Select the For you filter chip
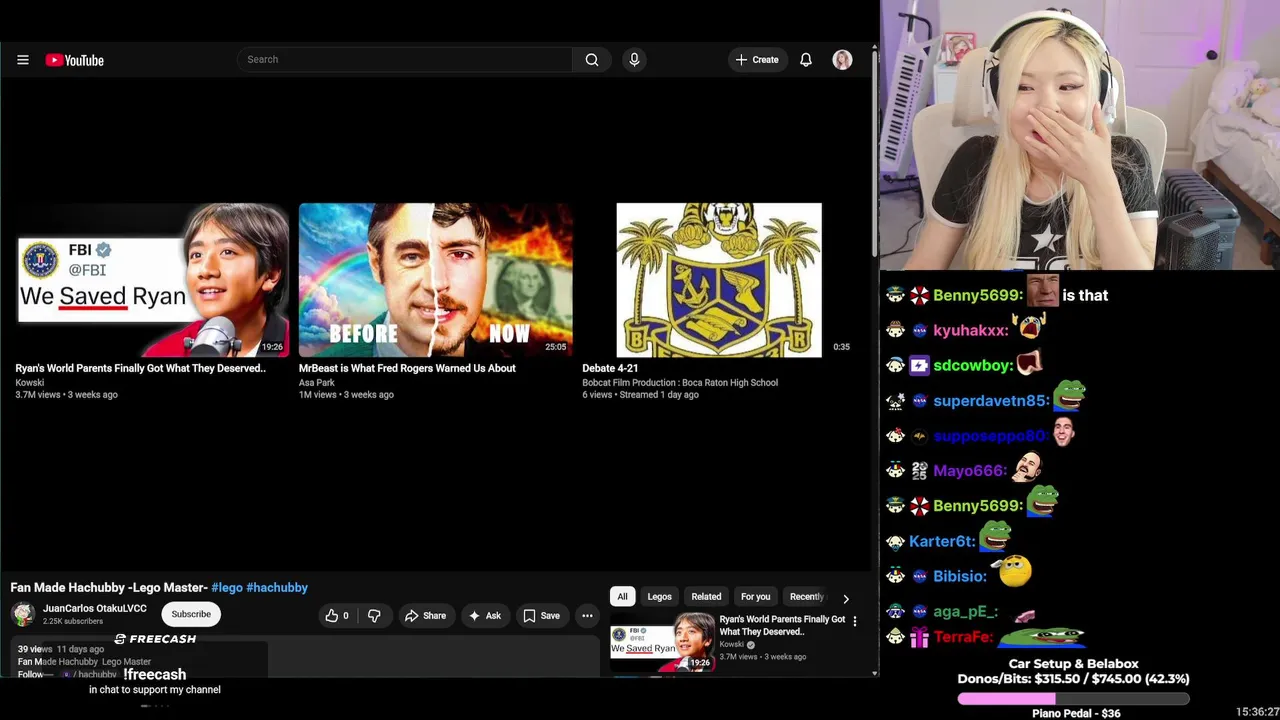Image resolution: width=1280 pixels, height=720 pixels. tap(755, 597)
